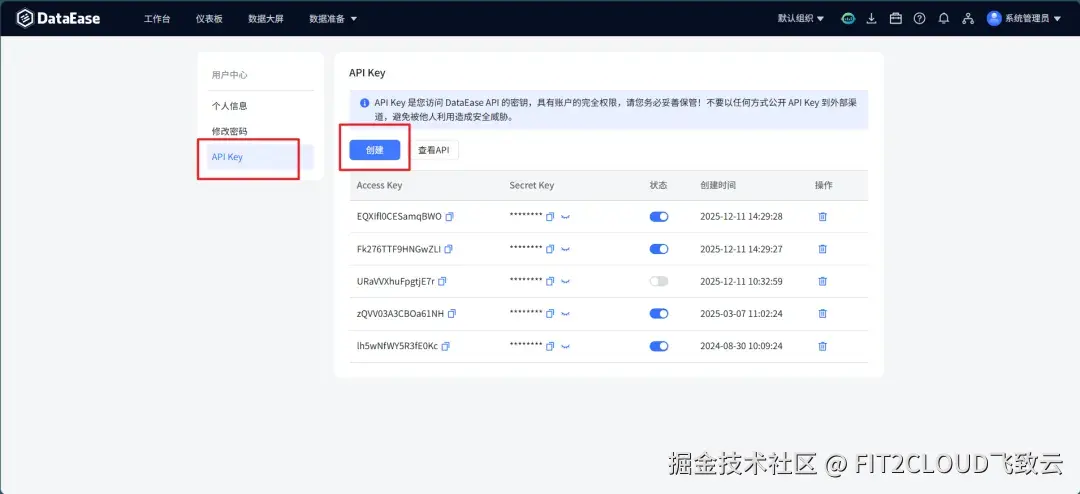Disable the lh5wNfWY5R3fE0Kc key switch

point(659,346)
